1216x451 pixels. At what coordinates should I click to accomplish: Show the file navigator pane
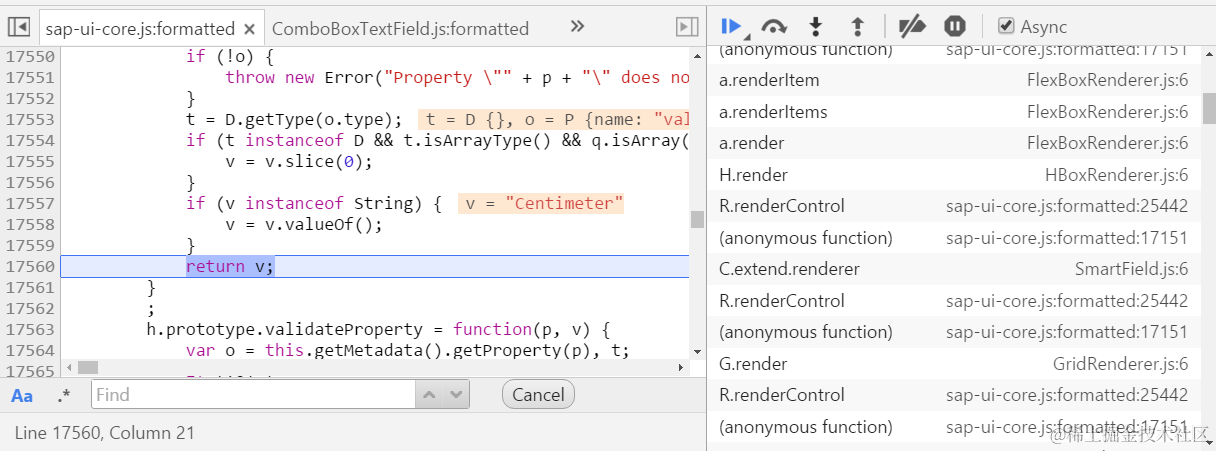(x=19, y=27)
